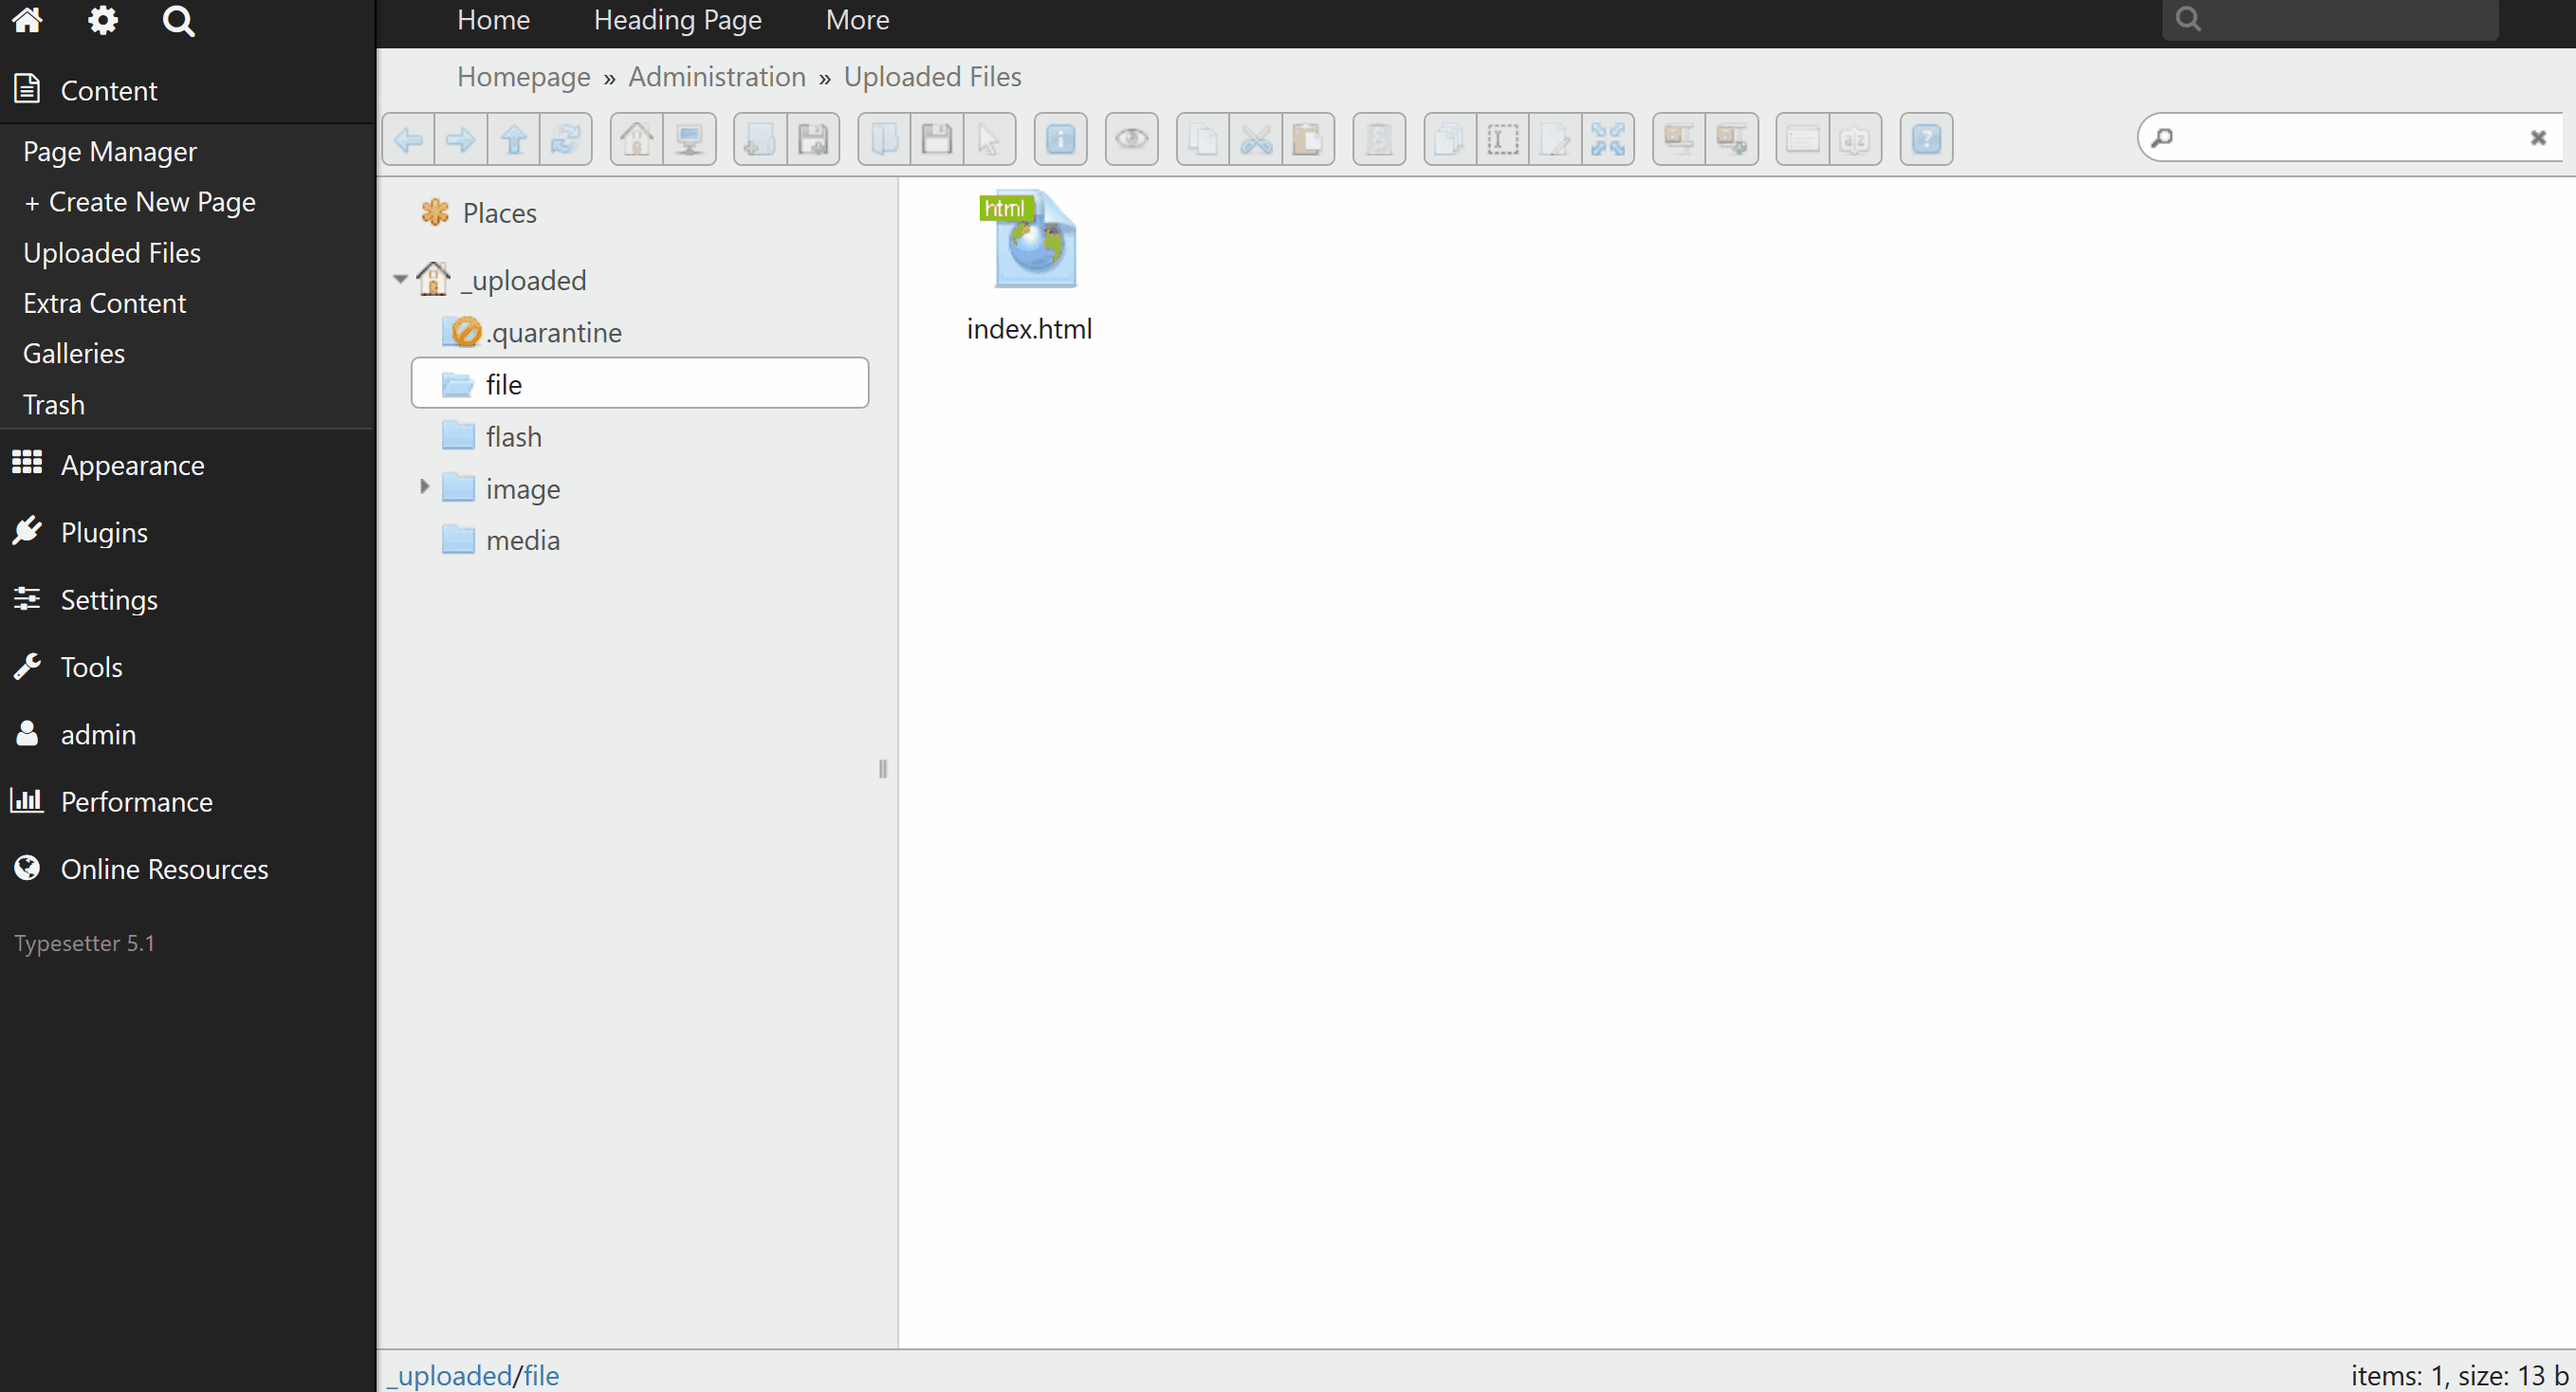Image resolution: width=2576 pixels, height=1392 pixels.
Task: Click the Open toolbar icon
Action: pos(884,139)
